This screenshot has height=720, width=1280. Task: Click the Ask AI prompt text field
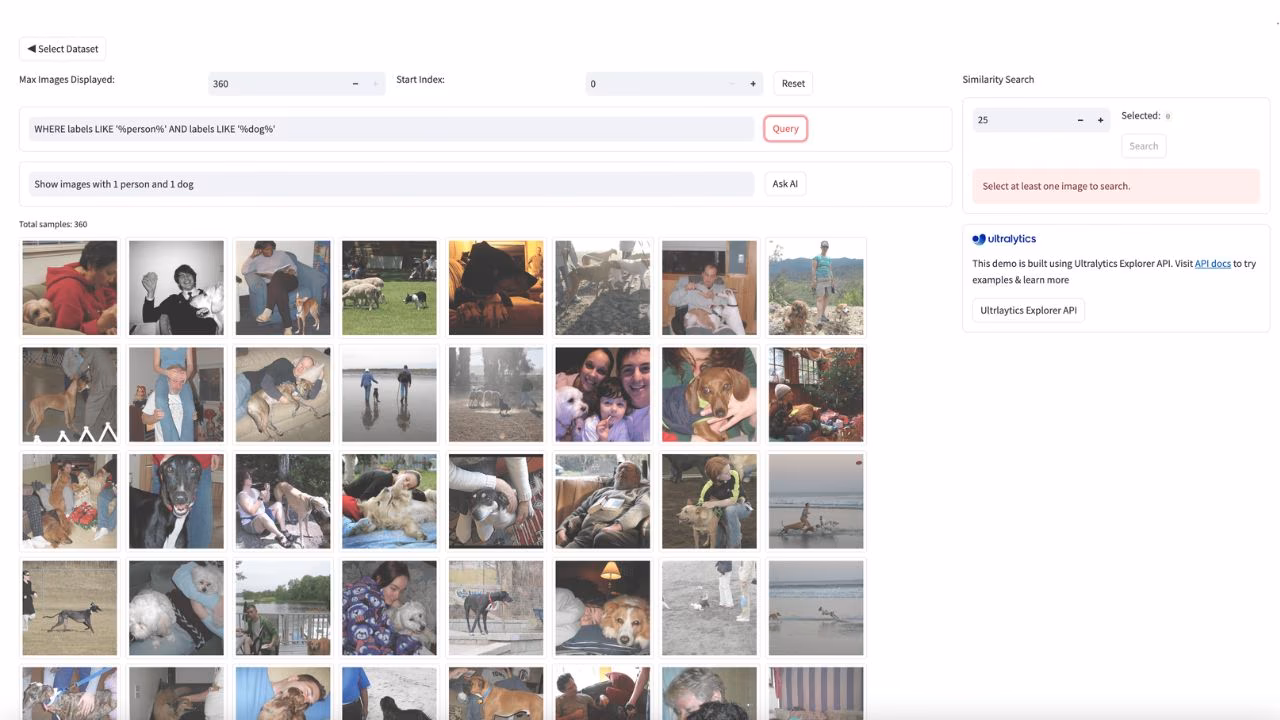391,184
